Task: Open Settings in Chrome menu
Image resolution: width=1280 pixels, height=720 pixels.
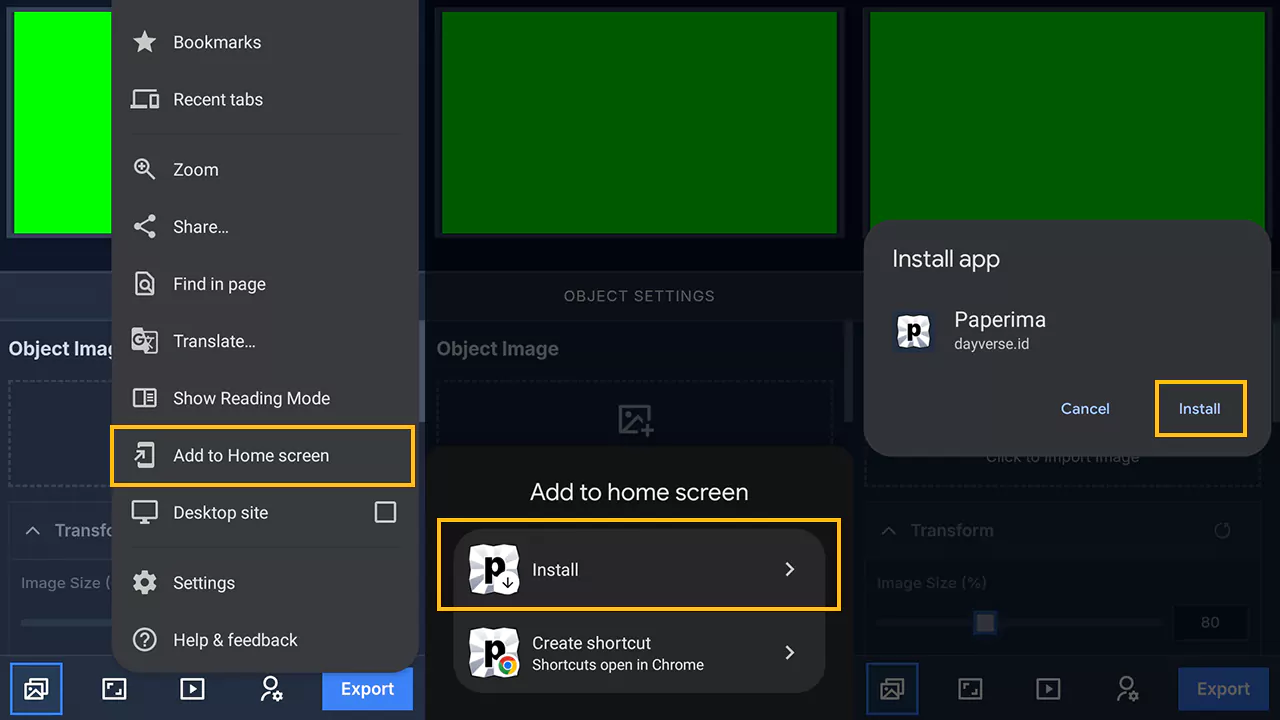Action: point(264,582)
